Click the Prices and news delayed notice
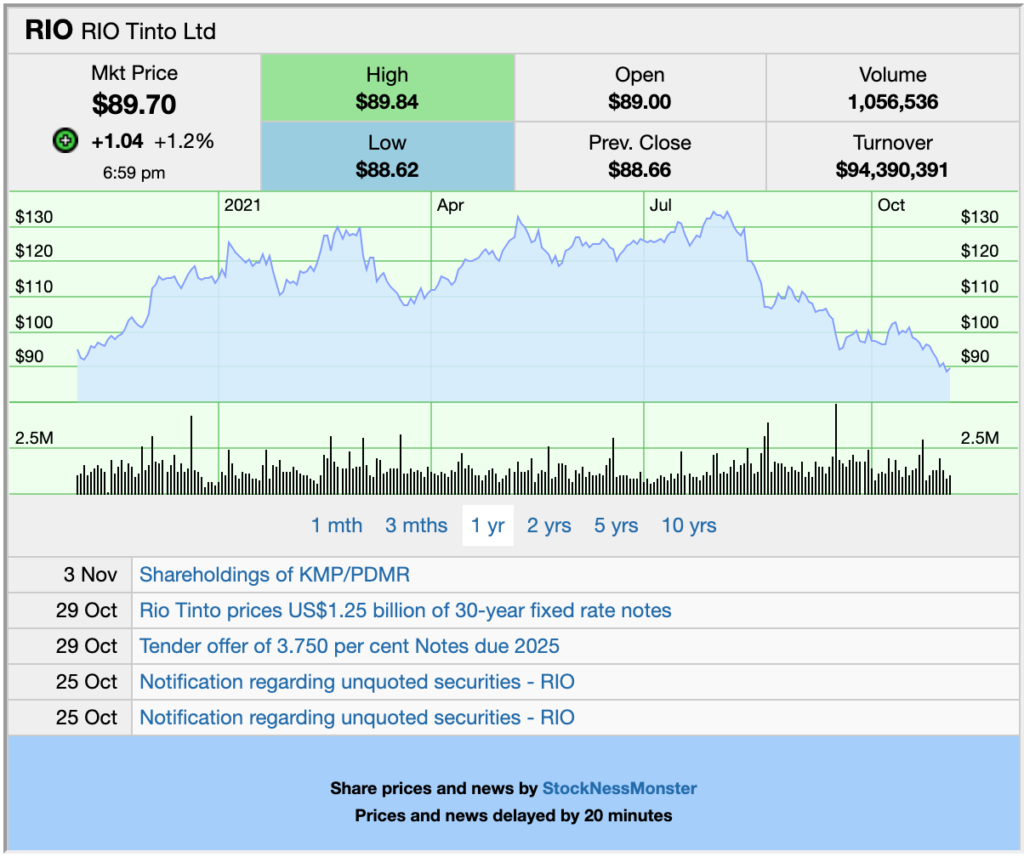1024x857 pixels. point(513,816)
